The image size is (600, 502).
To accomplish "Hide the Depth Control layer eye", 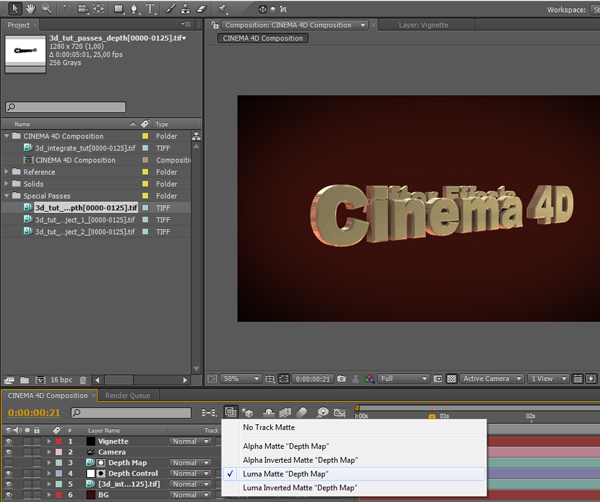I will [9, 473].
